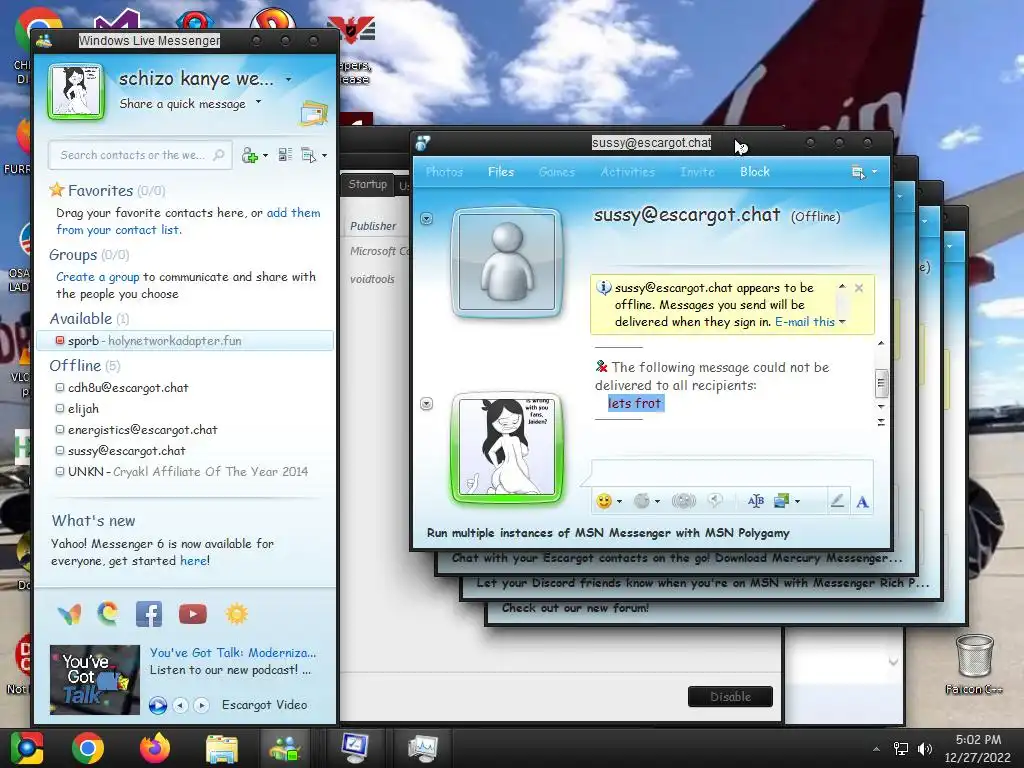This screenshot has width=1024, height=768.
Task: Click Games in the chat toolbar
Action: coord(557,172)
